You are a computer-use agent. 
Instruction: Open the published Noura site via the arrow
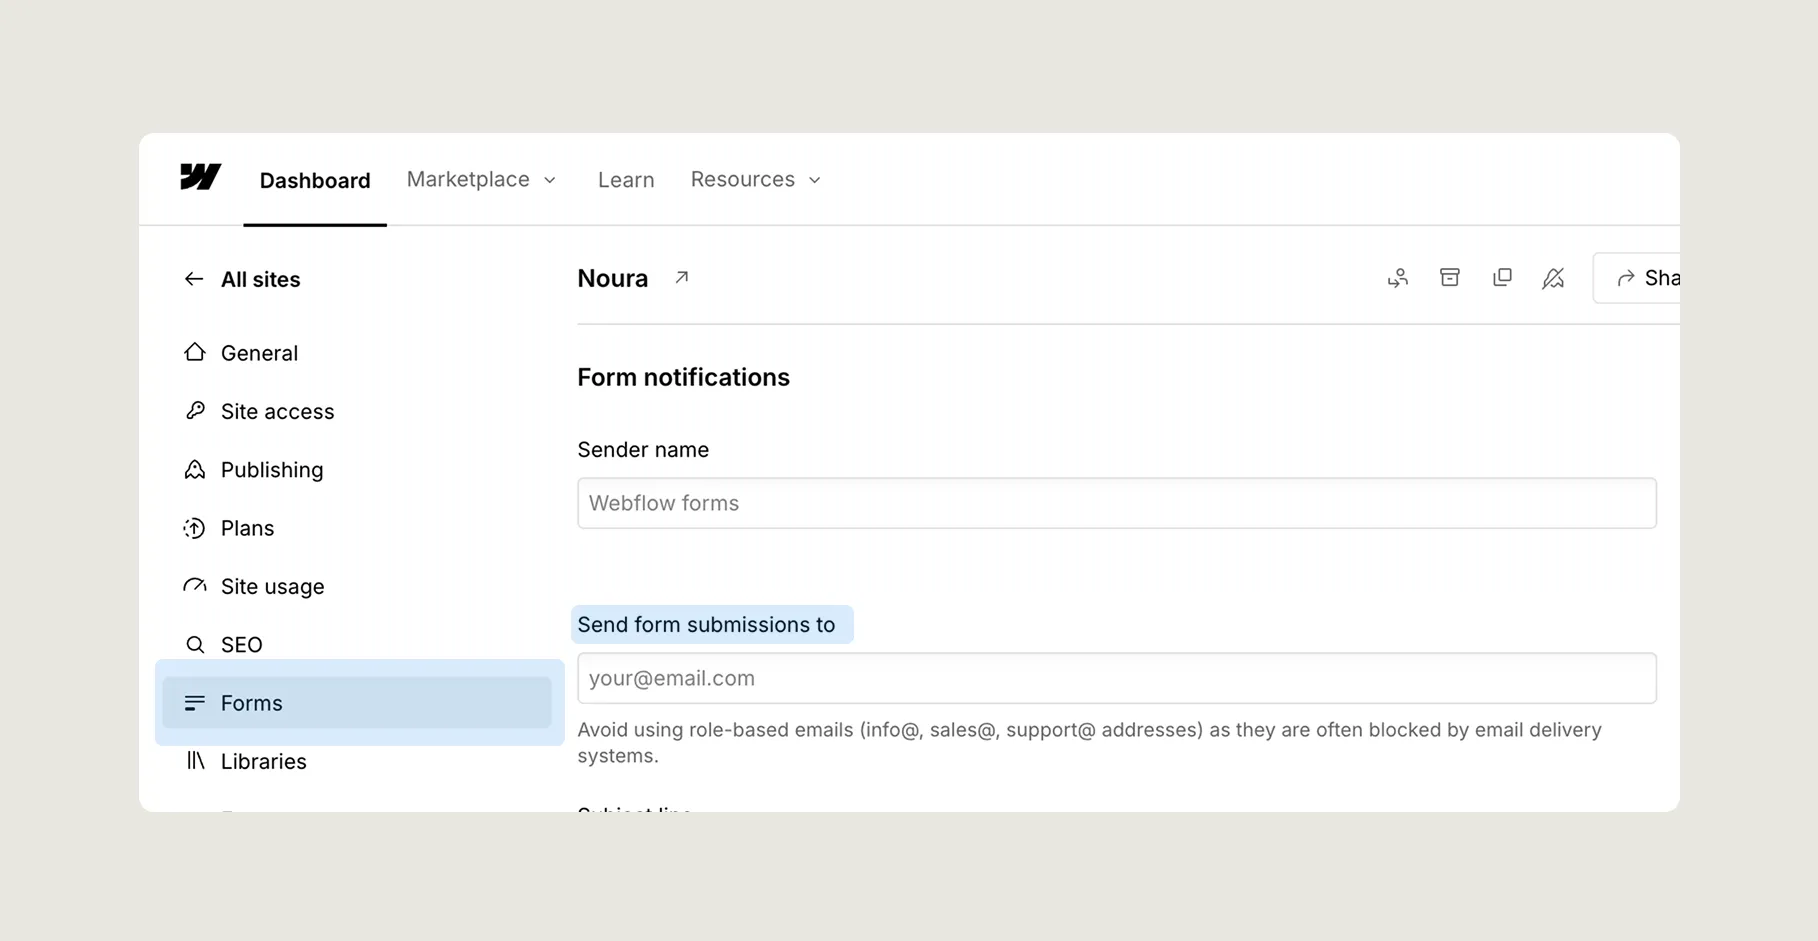click(x=681, y=277)
